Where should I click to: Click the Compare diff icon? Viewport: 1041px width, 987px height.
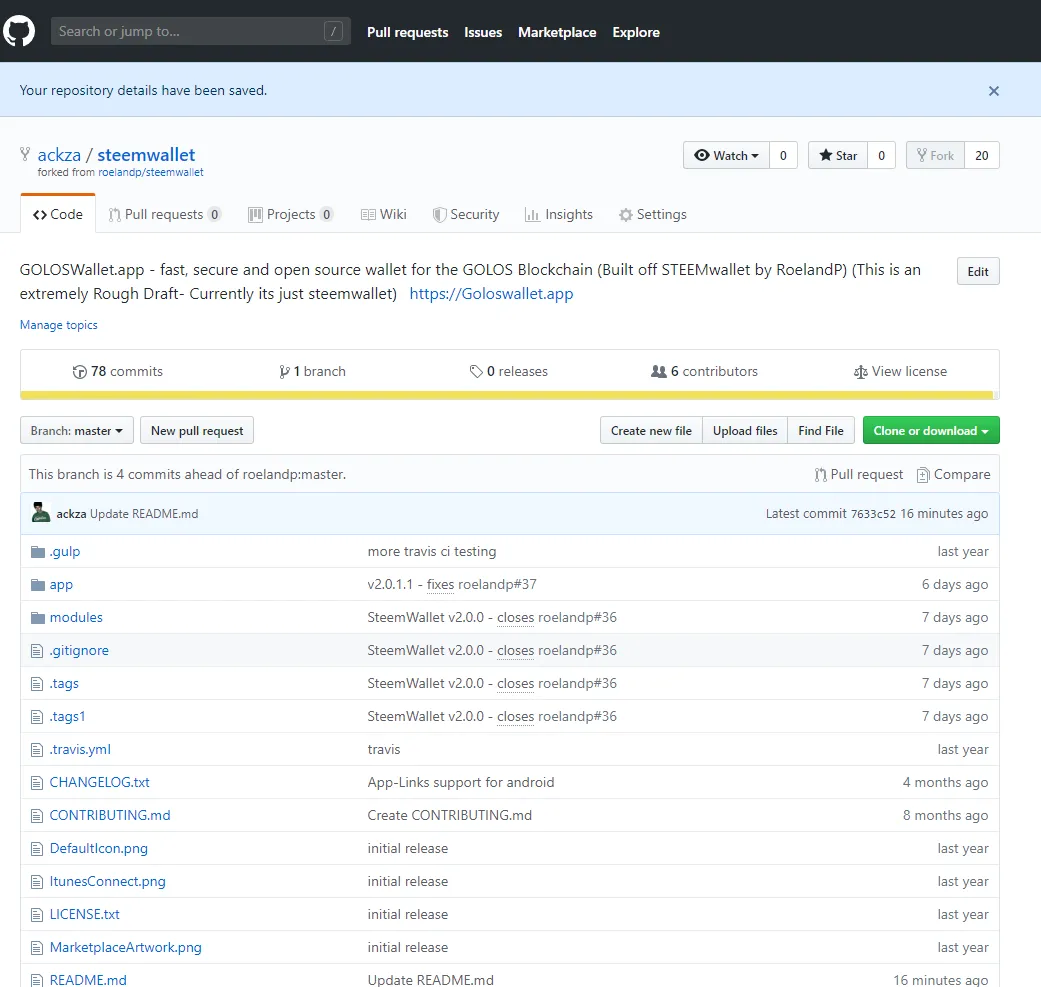(923, 475)
